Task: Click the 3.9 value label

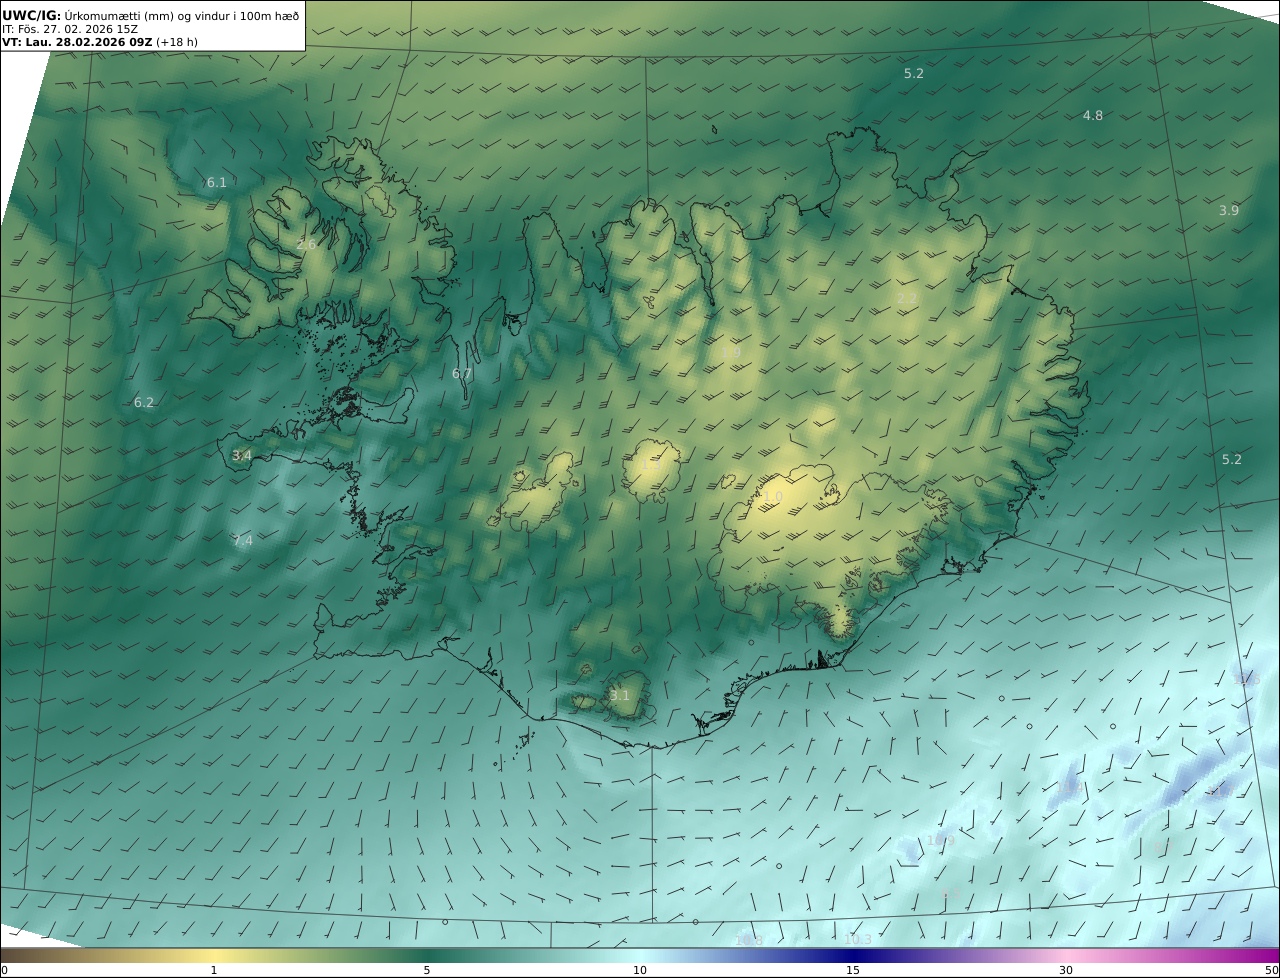Action: click(1229, 211)
